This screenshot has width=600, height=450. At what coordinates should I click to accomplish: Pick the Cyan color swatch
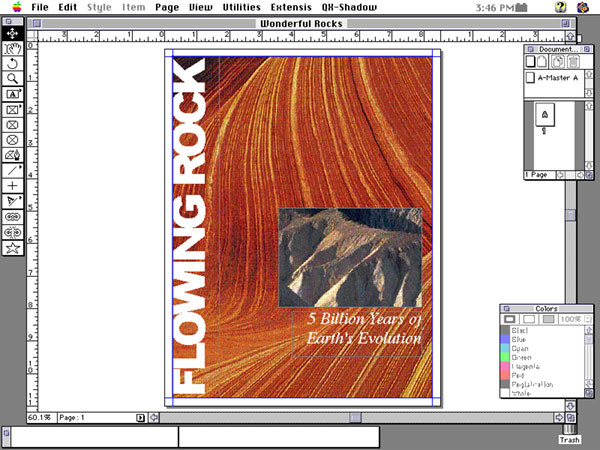[x=520, y=349]
